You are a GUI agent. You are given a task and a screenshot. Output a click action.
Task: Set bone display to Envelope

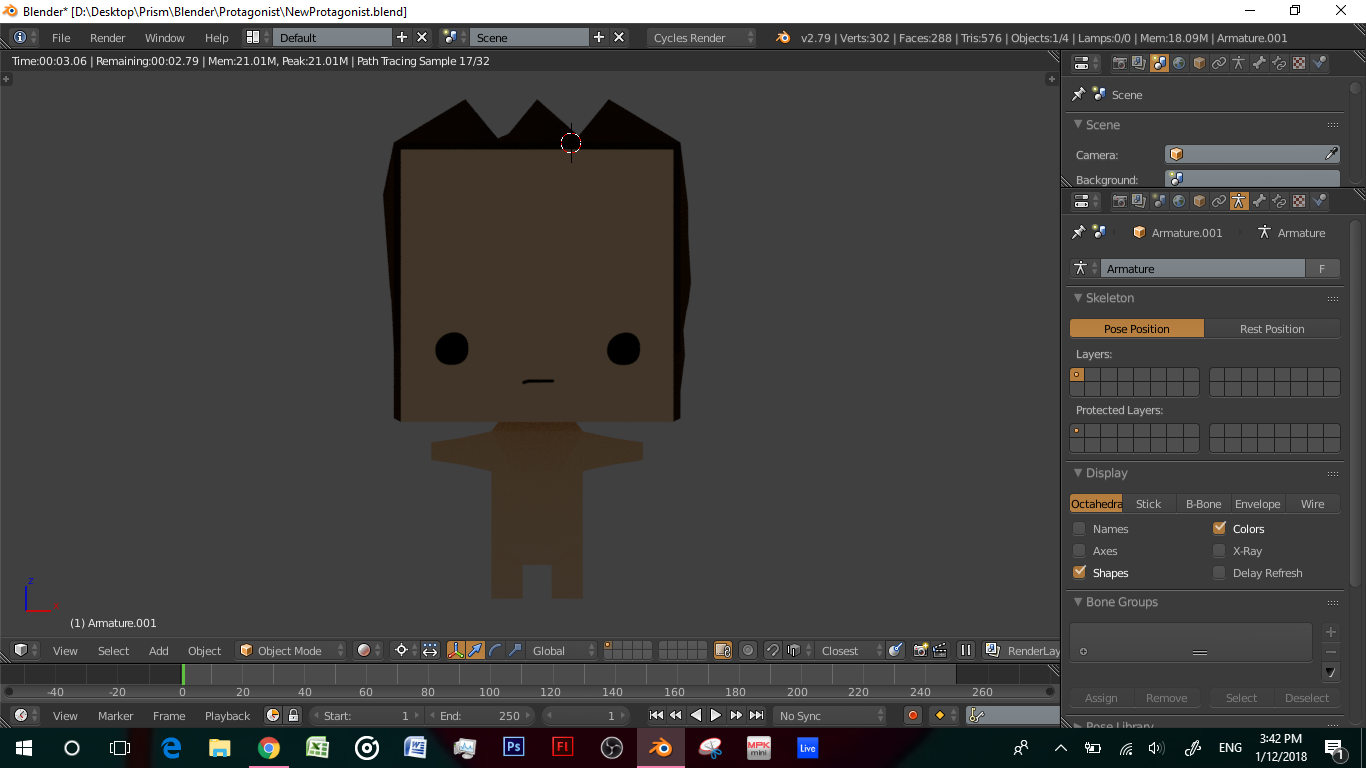tap(1257, 504)
